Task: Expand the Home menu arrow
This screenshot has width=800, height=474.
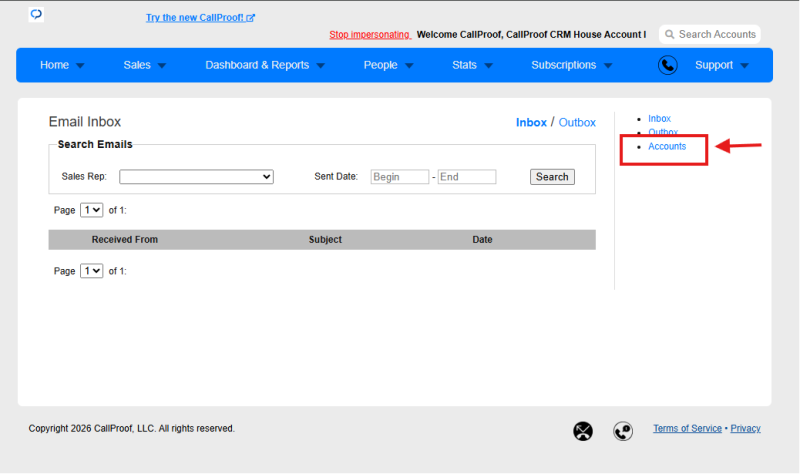Action: tap(80, 66)
